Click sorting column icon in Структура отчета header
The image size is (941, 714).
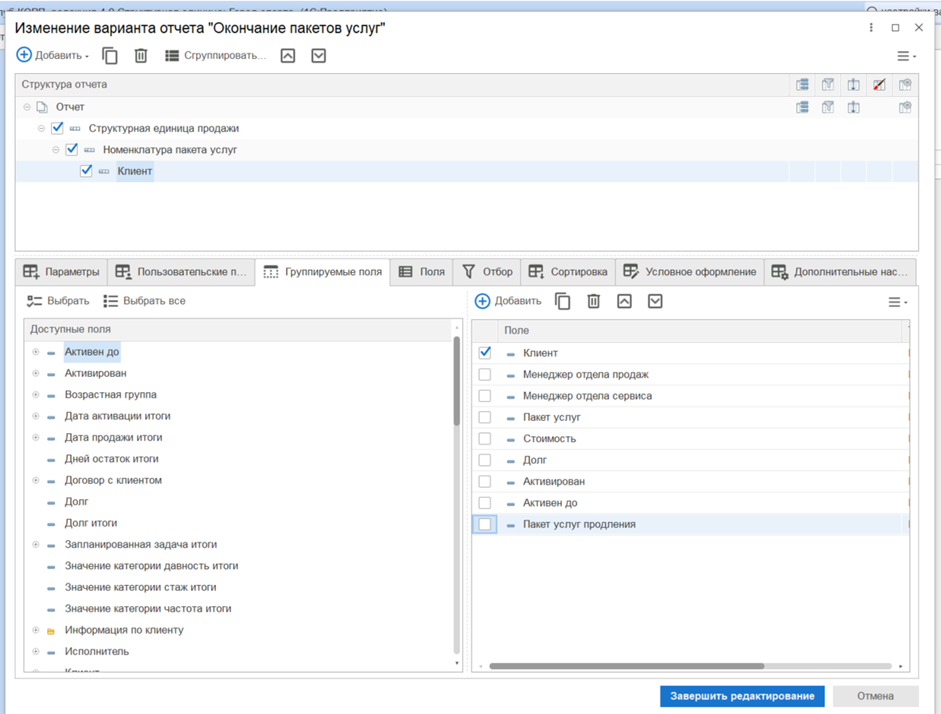(x=853, y=85)
